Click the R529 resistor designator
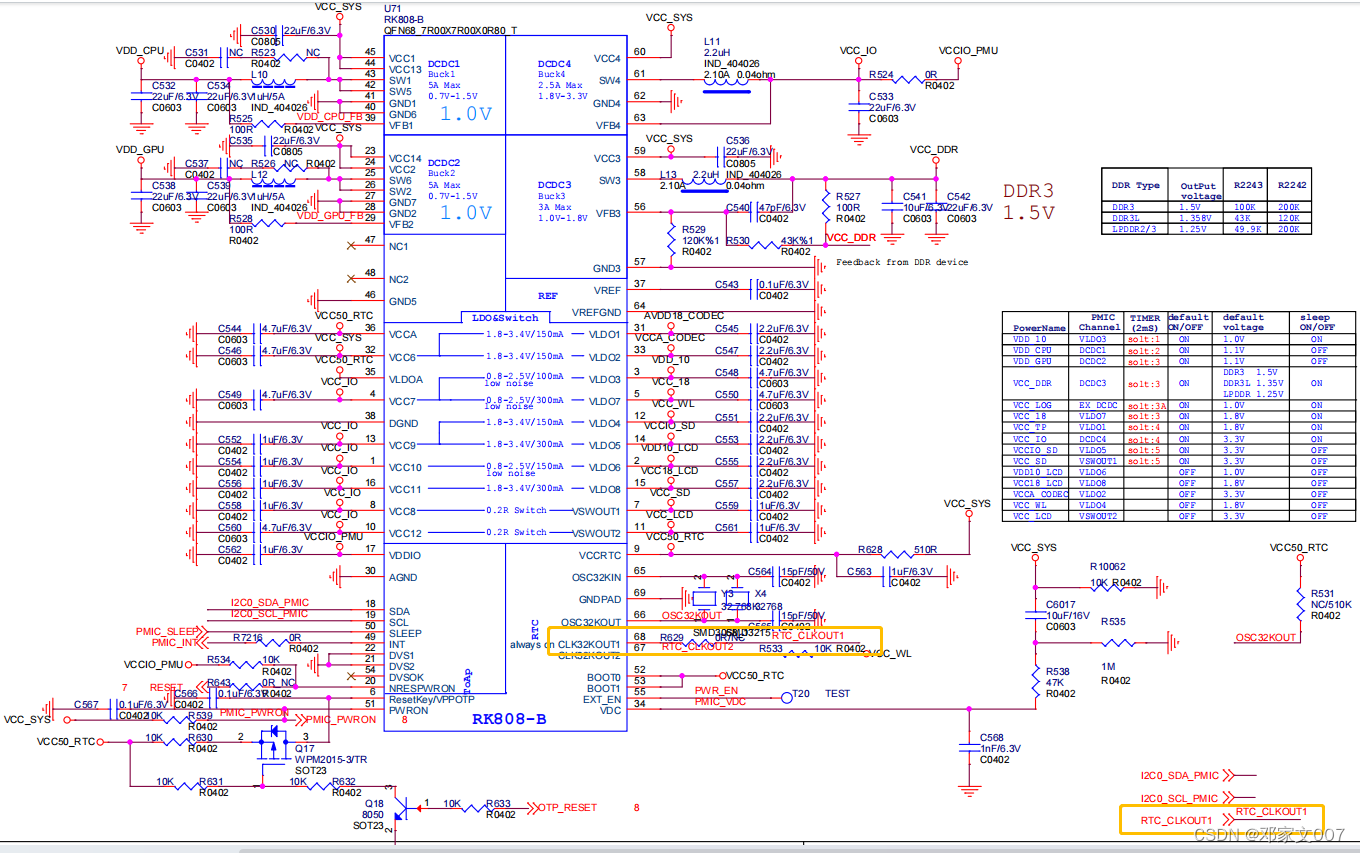This screenshot has width=1360, height=853. 695,230
